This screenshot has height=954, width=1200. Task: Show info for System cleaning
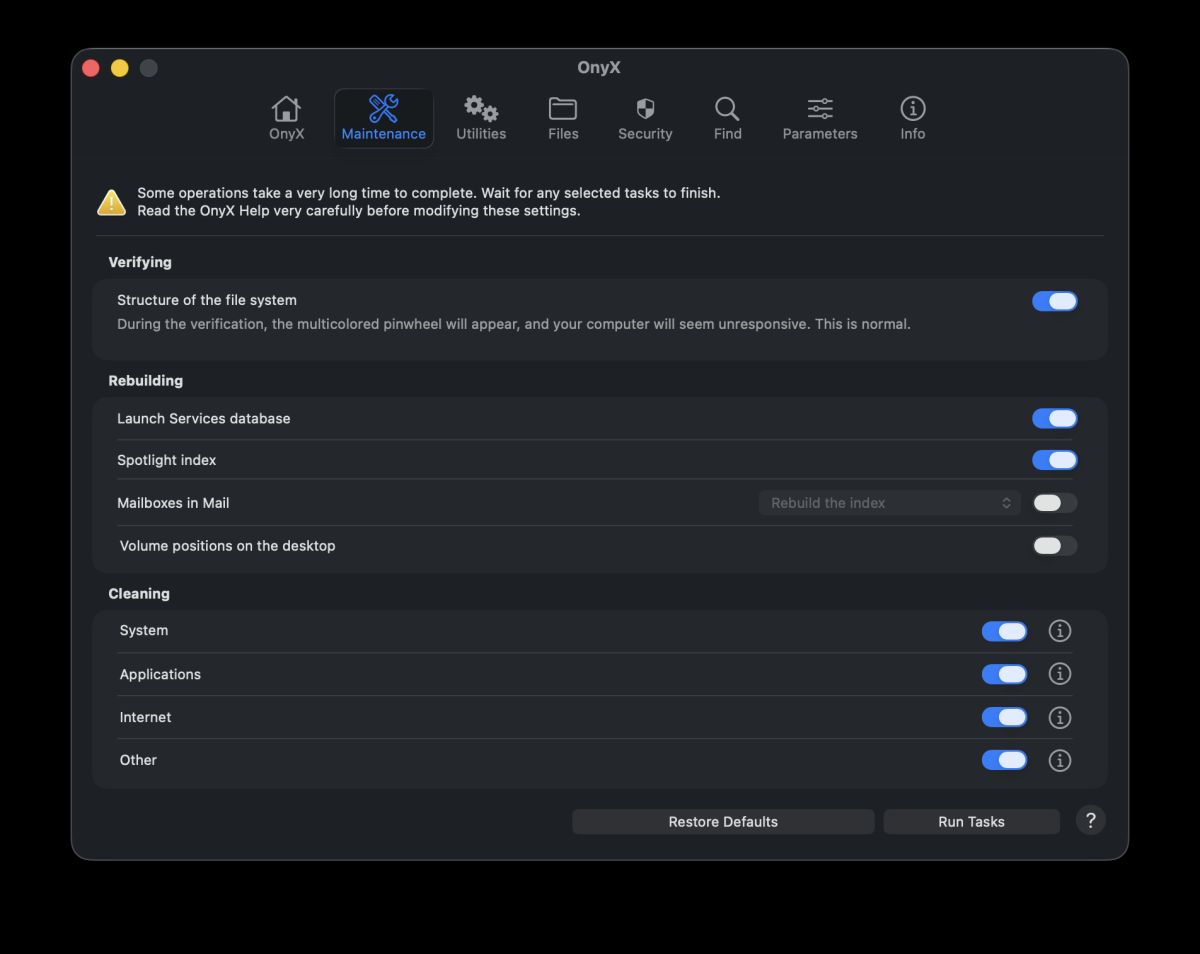(1060, 631)
